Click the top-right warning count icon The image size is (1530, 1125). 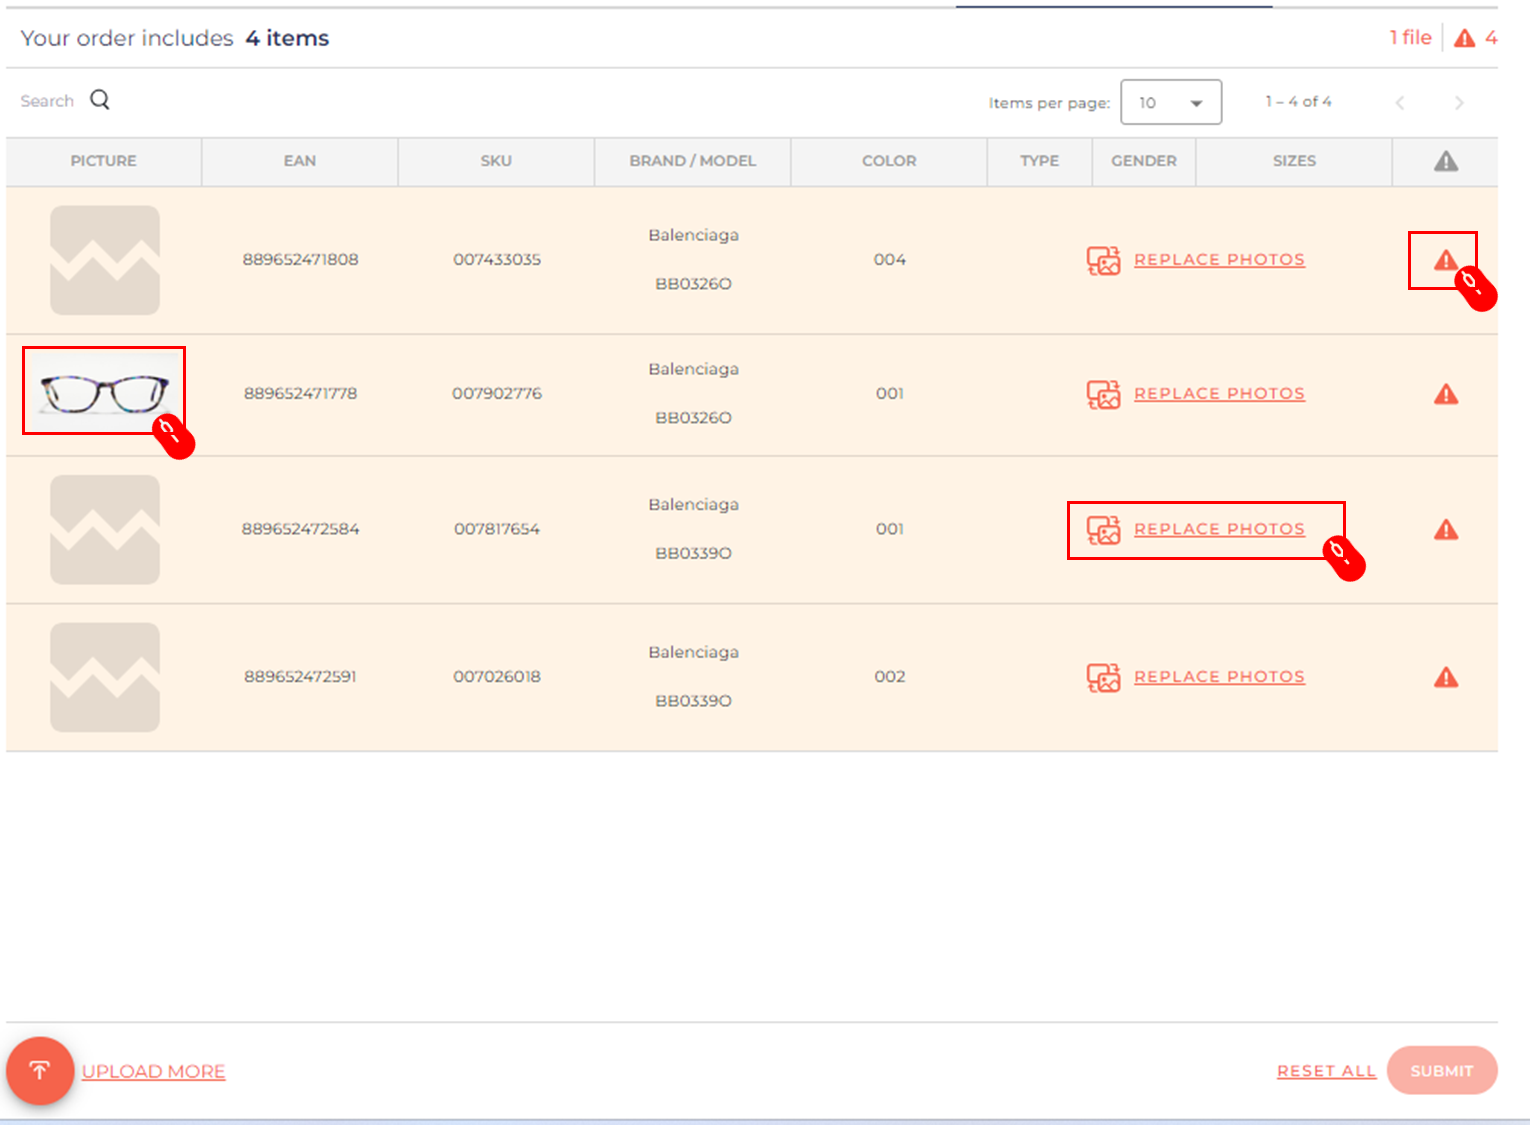point(1465,38)
